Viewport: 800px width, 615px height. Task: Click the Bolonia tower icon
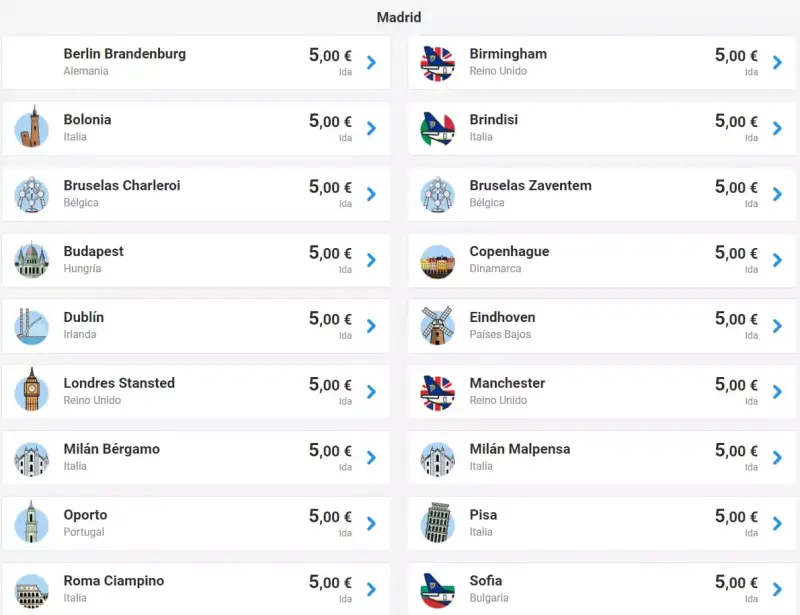[x=32, y=128]
